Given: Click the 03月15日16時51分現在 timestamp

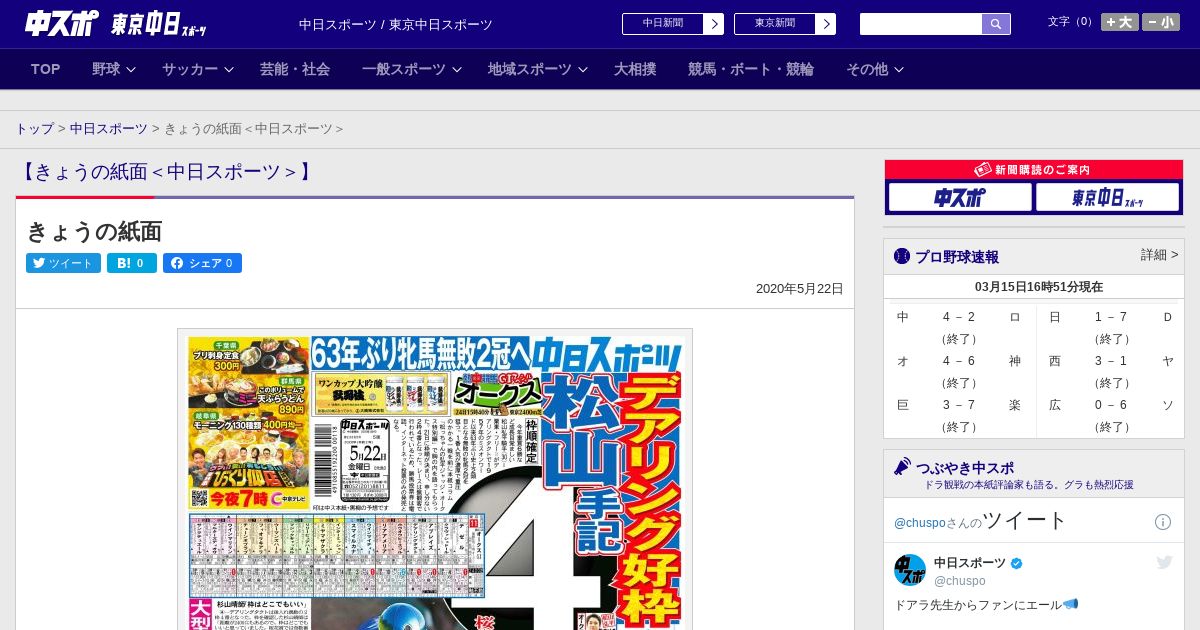Looking at the screenshot, I should (x=1039, y=287).
